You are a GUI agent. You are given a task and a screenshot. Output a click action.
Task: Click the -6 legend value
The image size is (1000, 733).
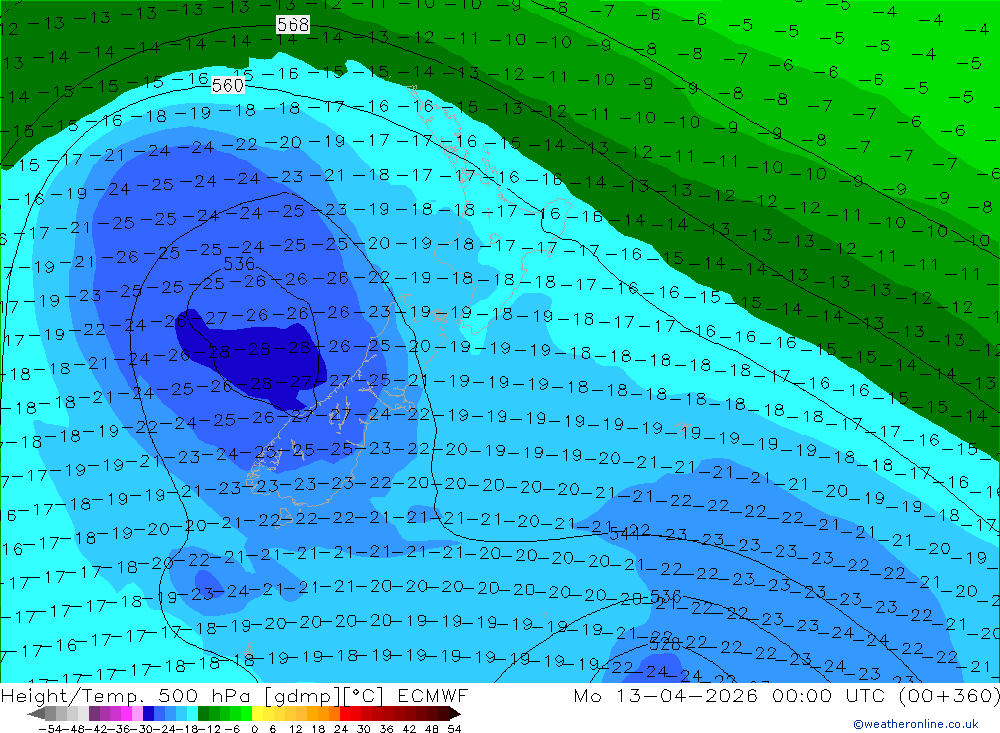[232, 729]
